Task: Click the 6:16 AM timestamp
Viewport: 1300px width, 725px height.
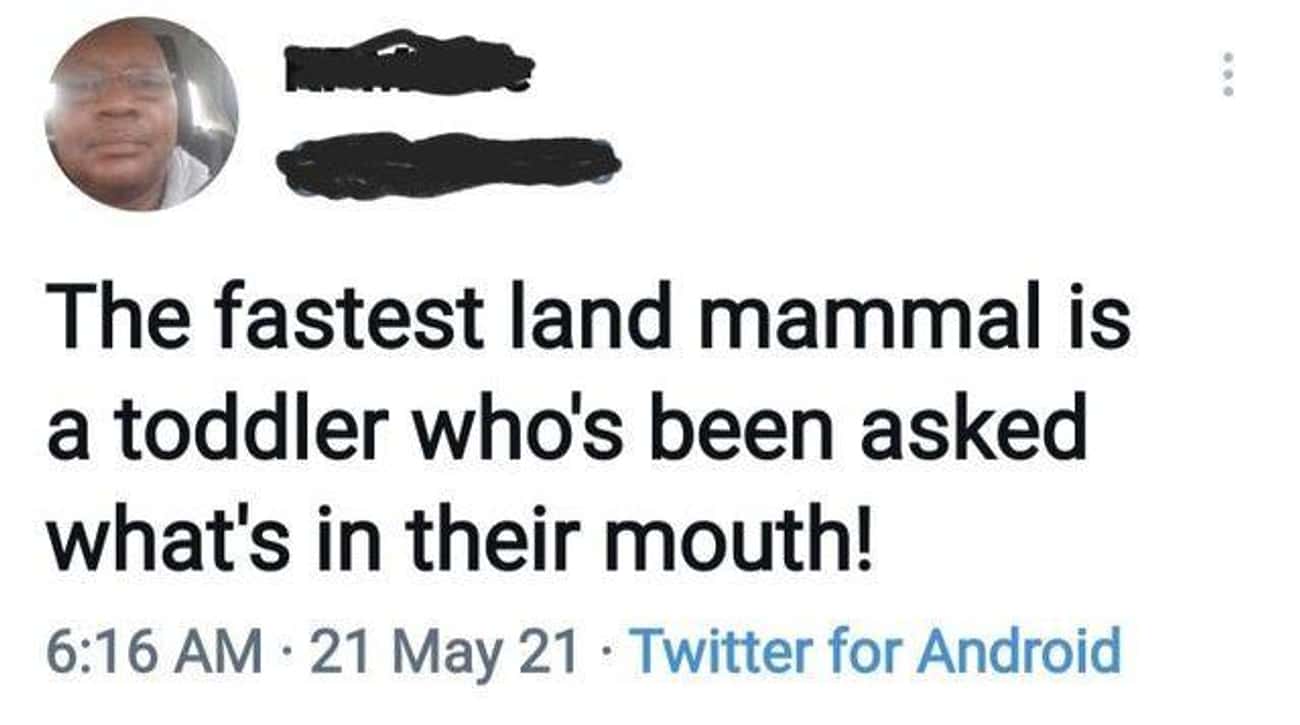Action: tap(154, 651)
